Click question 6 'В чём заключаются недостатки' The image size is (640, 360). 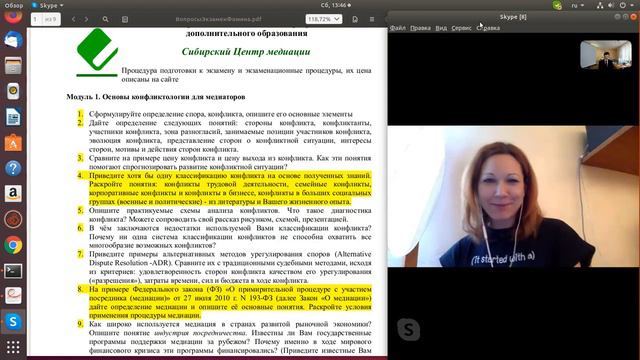pos(230,237)
